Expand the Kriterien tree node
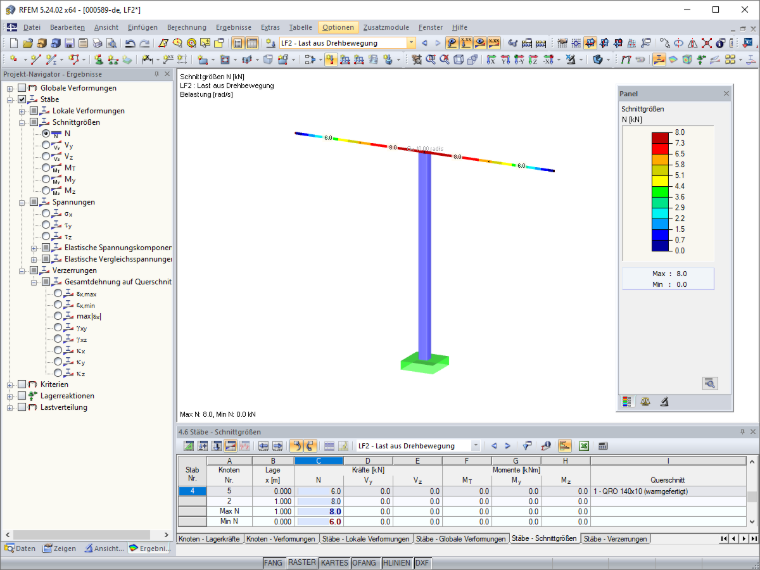The width and height of the screenshot is (760, 570). click(x=10, y=384)
